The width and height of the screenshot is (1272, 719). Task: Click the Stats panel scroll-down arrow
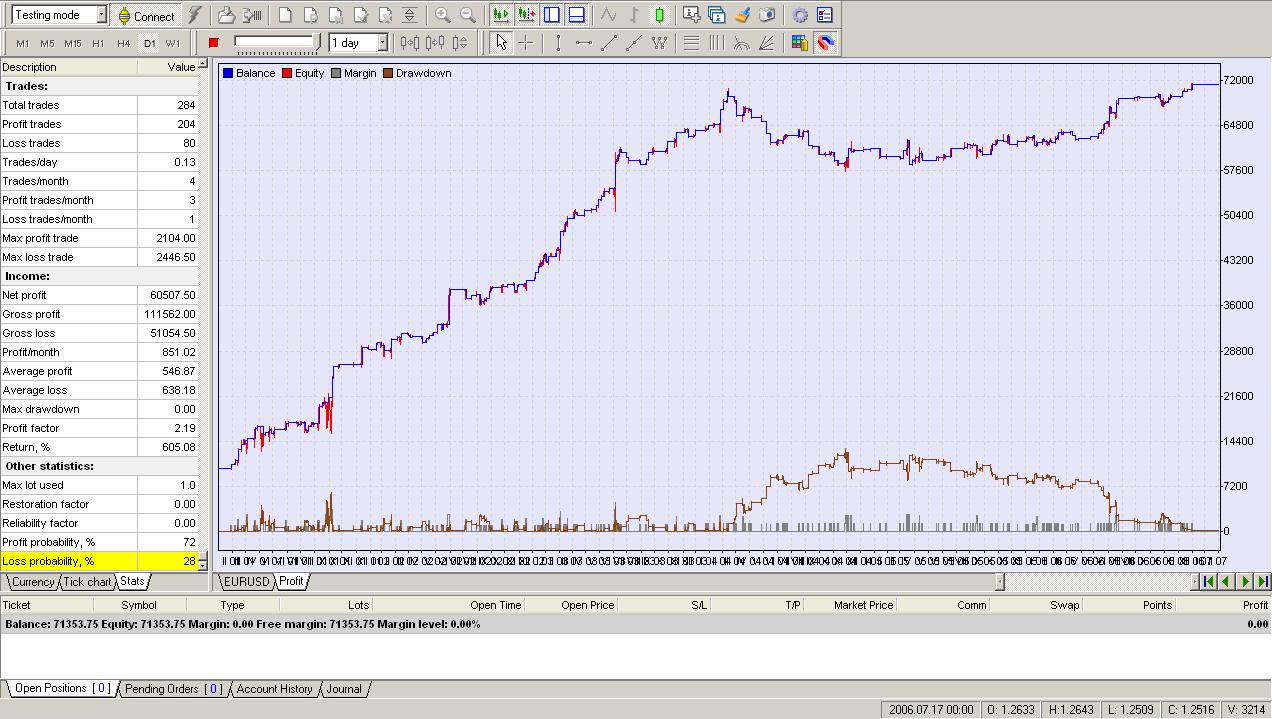203,565
